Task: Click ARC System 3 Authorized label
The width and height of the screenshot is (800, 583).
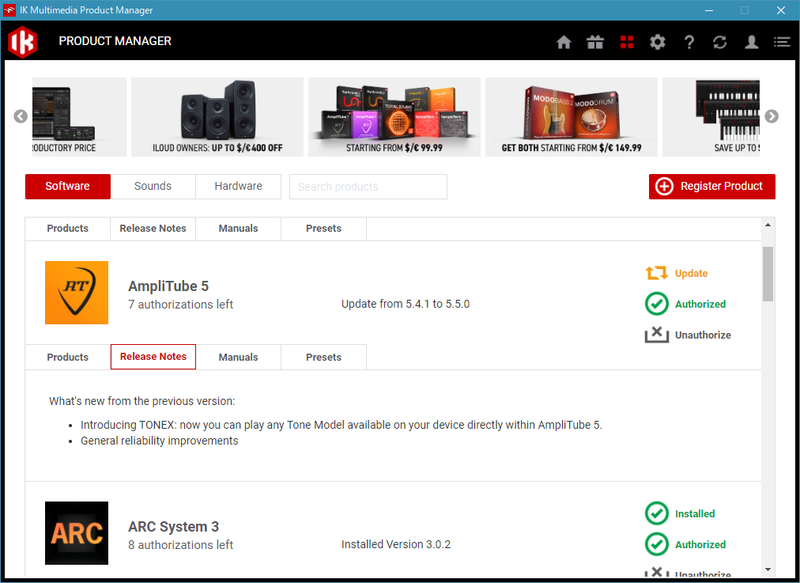Action: pyautogui.click(x=700, y=545)
